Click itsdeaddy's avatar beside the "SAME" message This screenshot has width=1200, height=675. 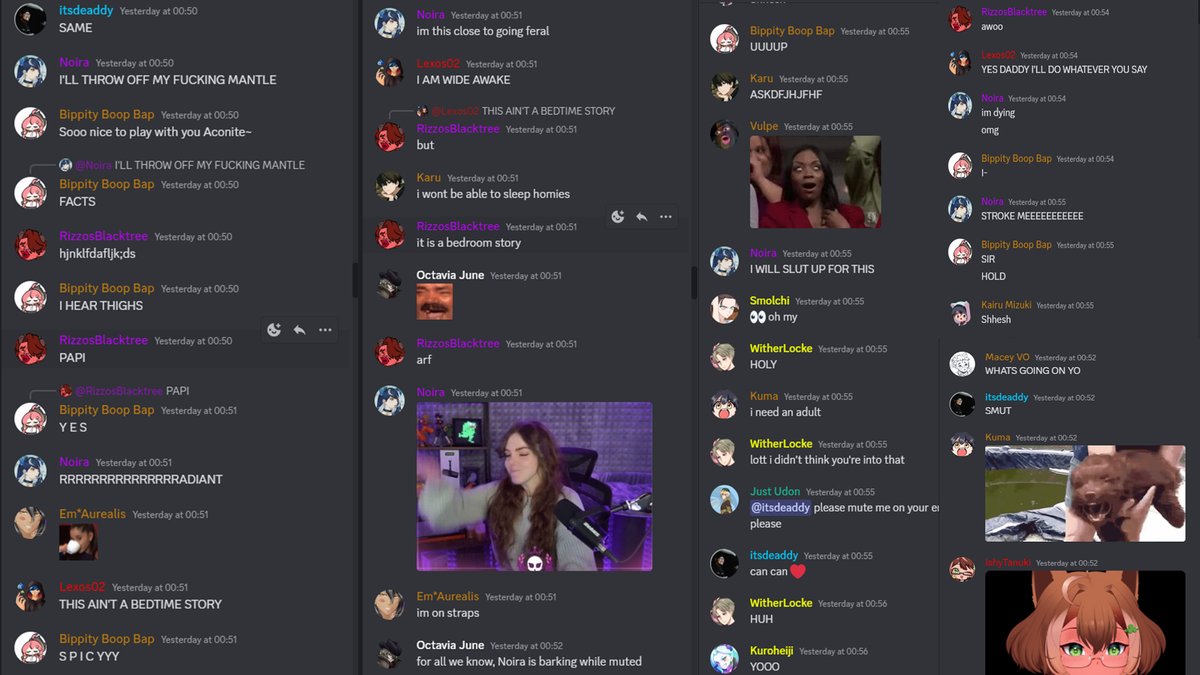click(30, 19)
